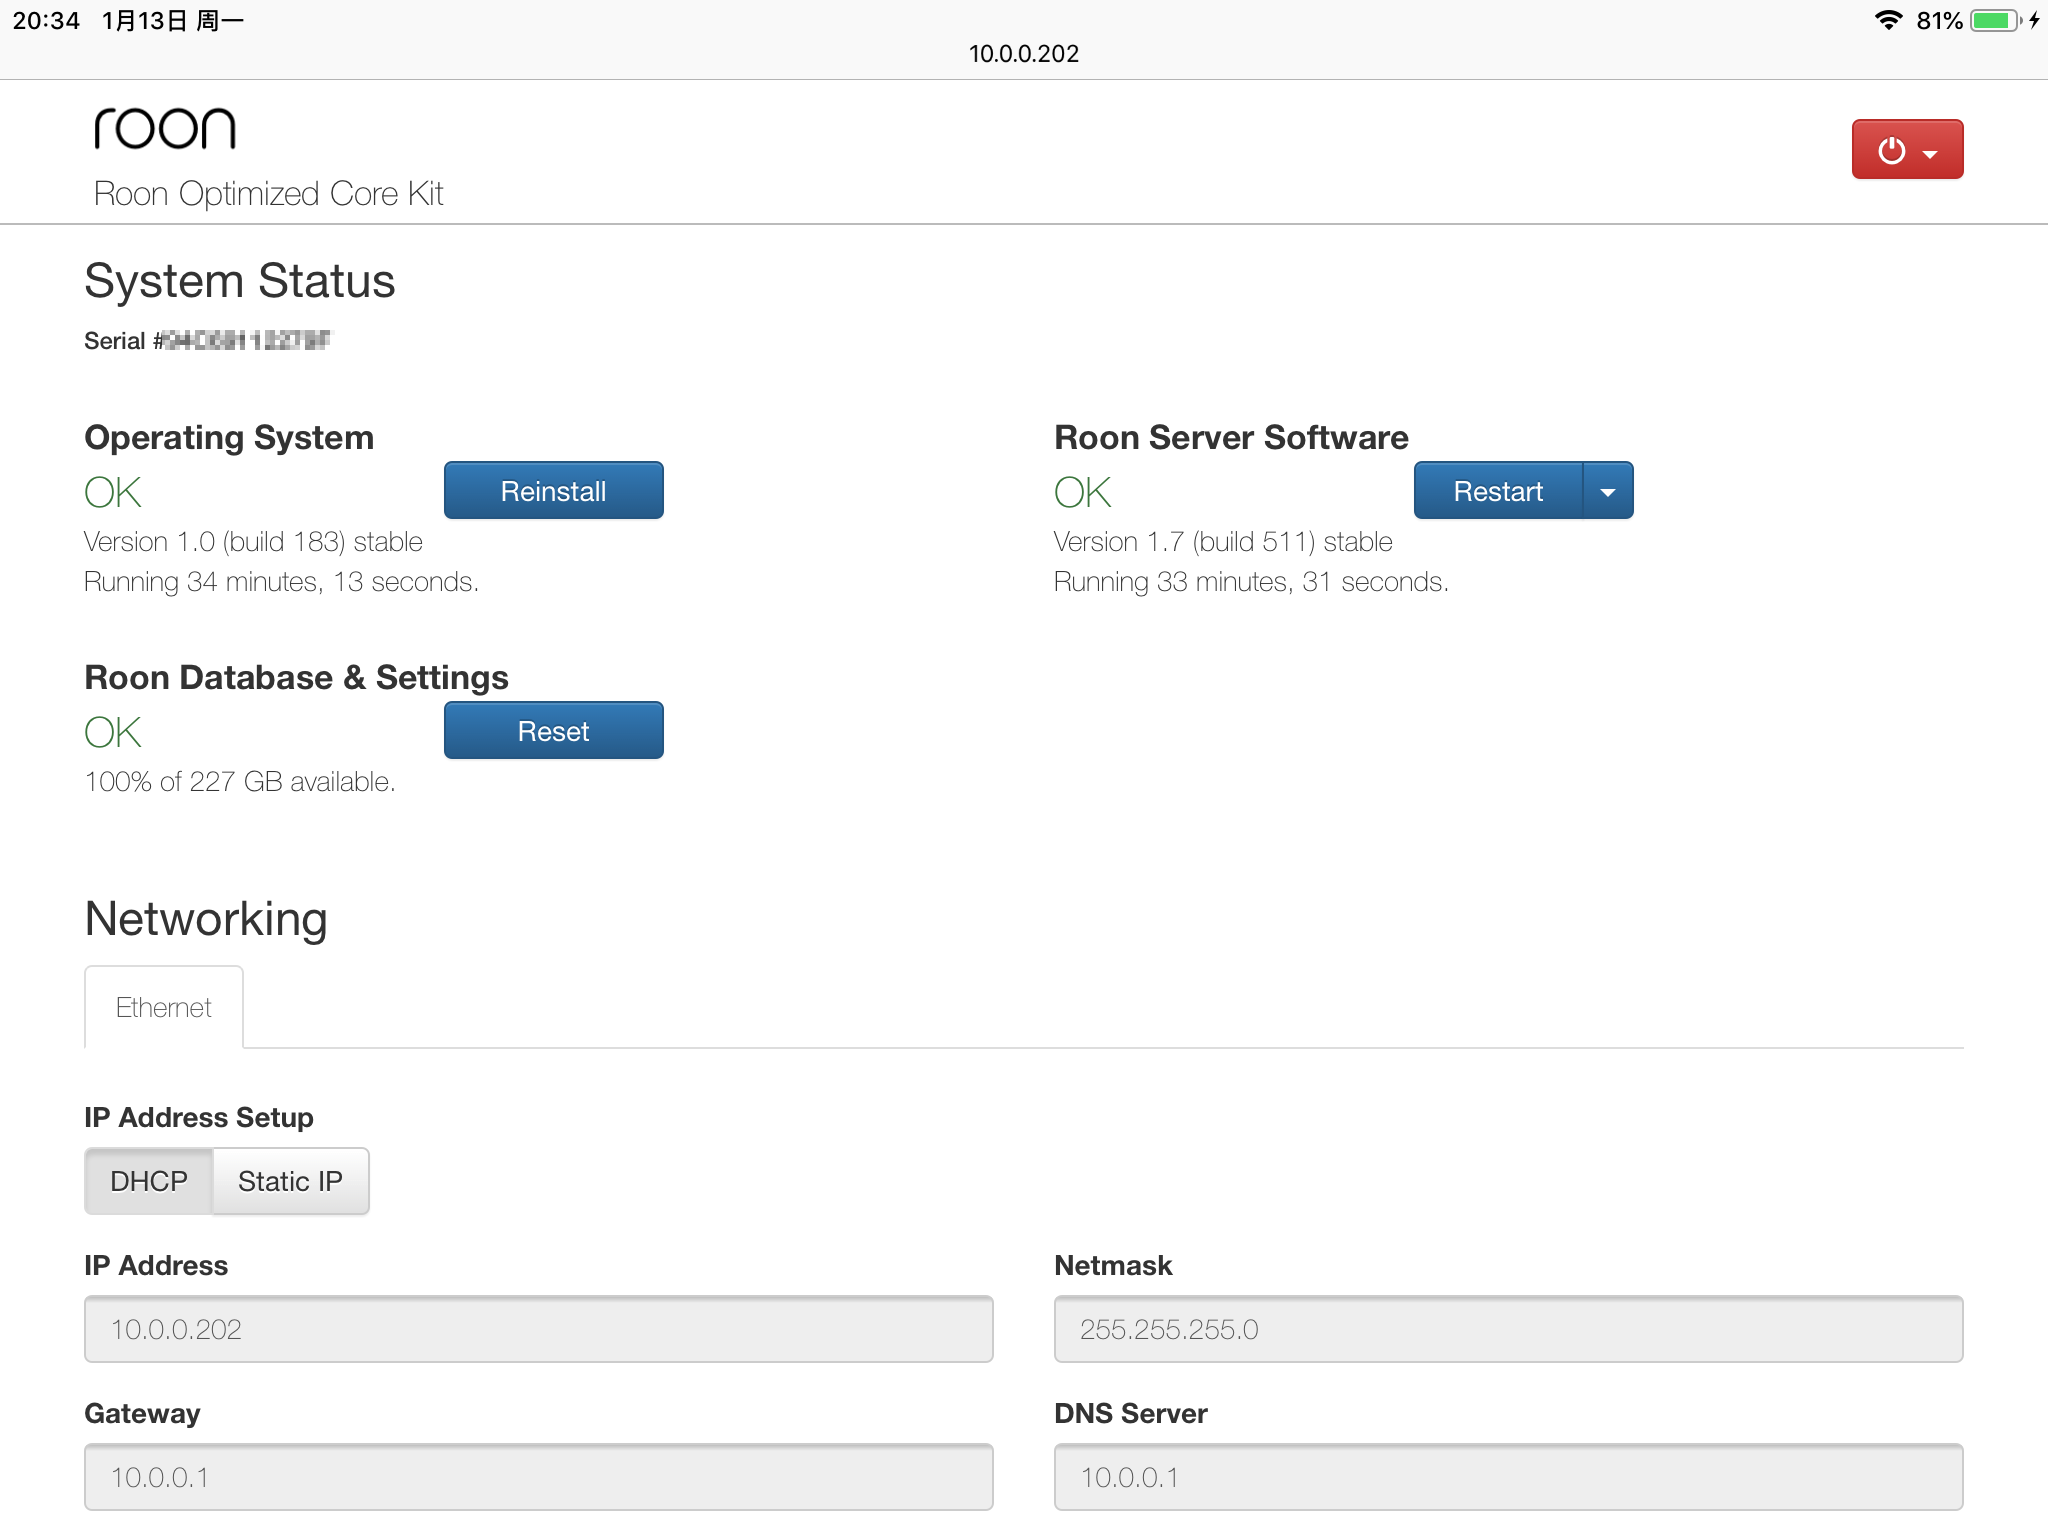Click the Netmask label
The image size is (2048, 1536).
pos(1113,1265)
